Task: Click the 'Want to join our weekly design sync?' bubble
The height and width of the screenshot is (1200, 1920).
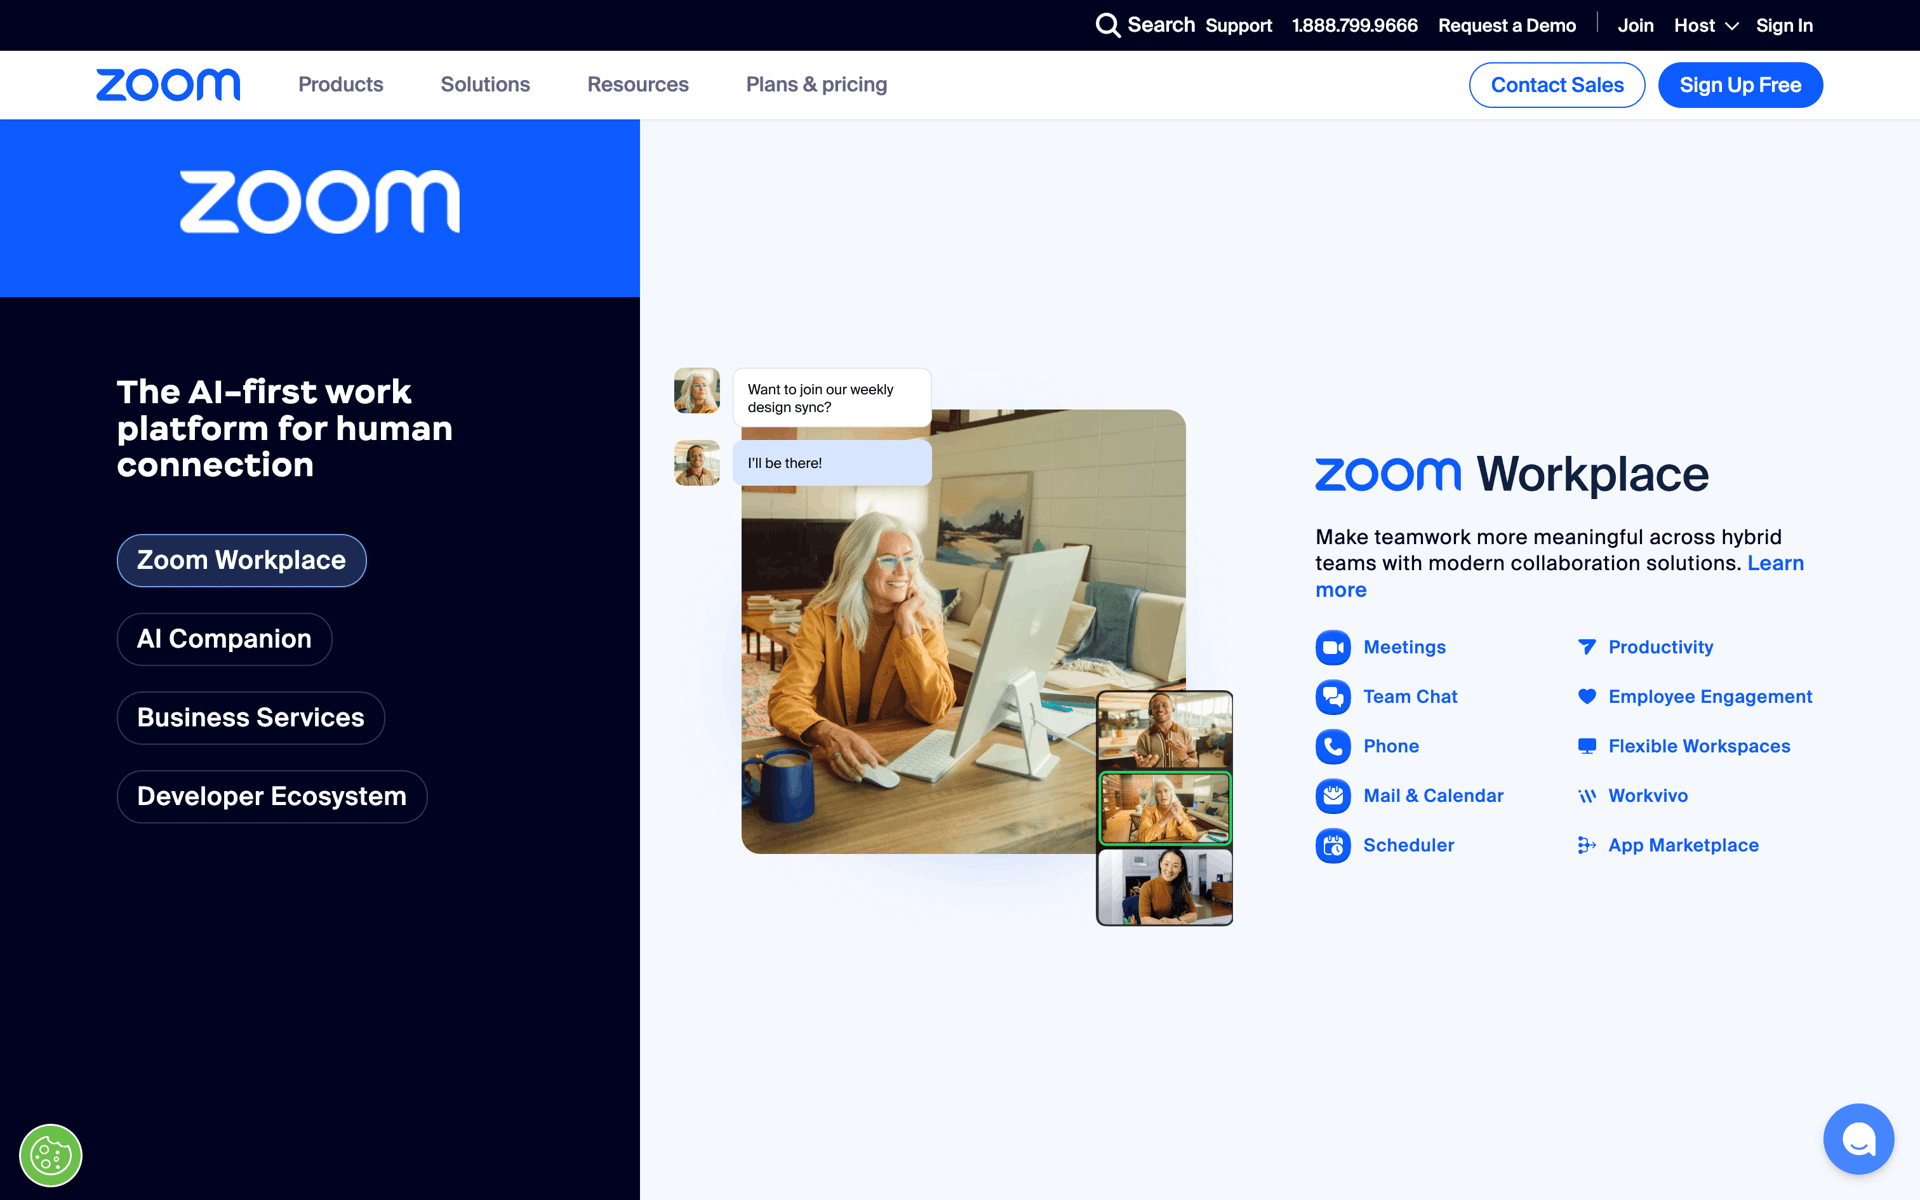Action: pos(832,398)
